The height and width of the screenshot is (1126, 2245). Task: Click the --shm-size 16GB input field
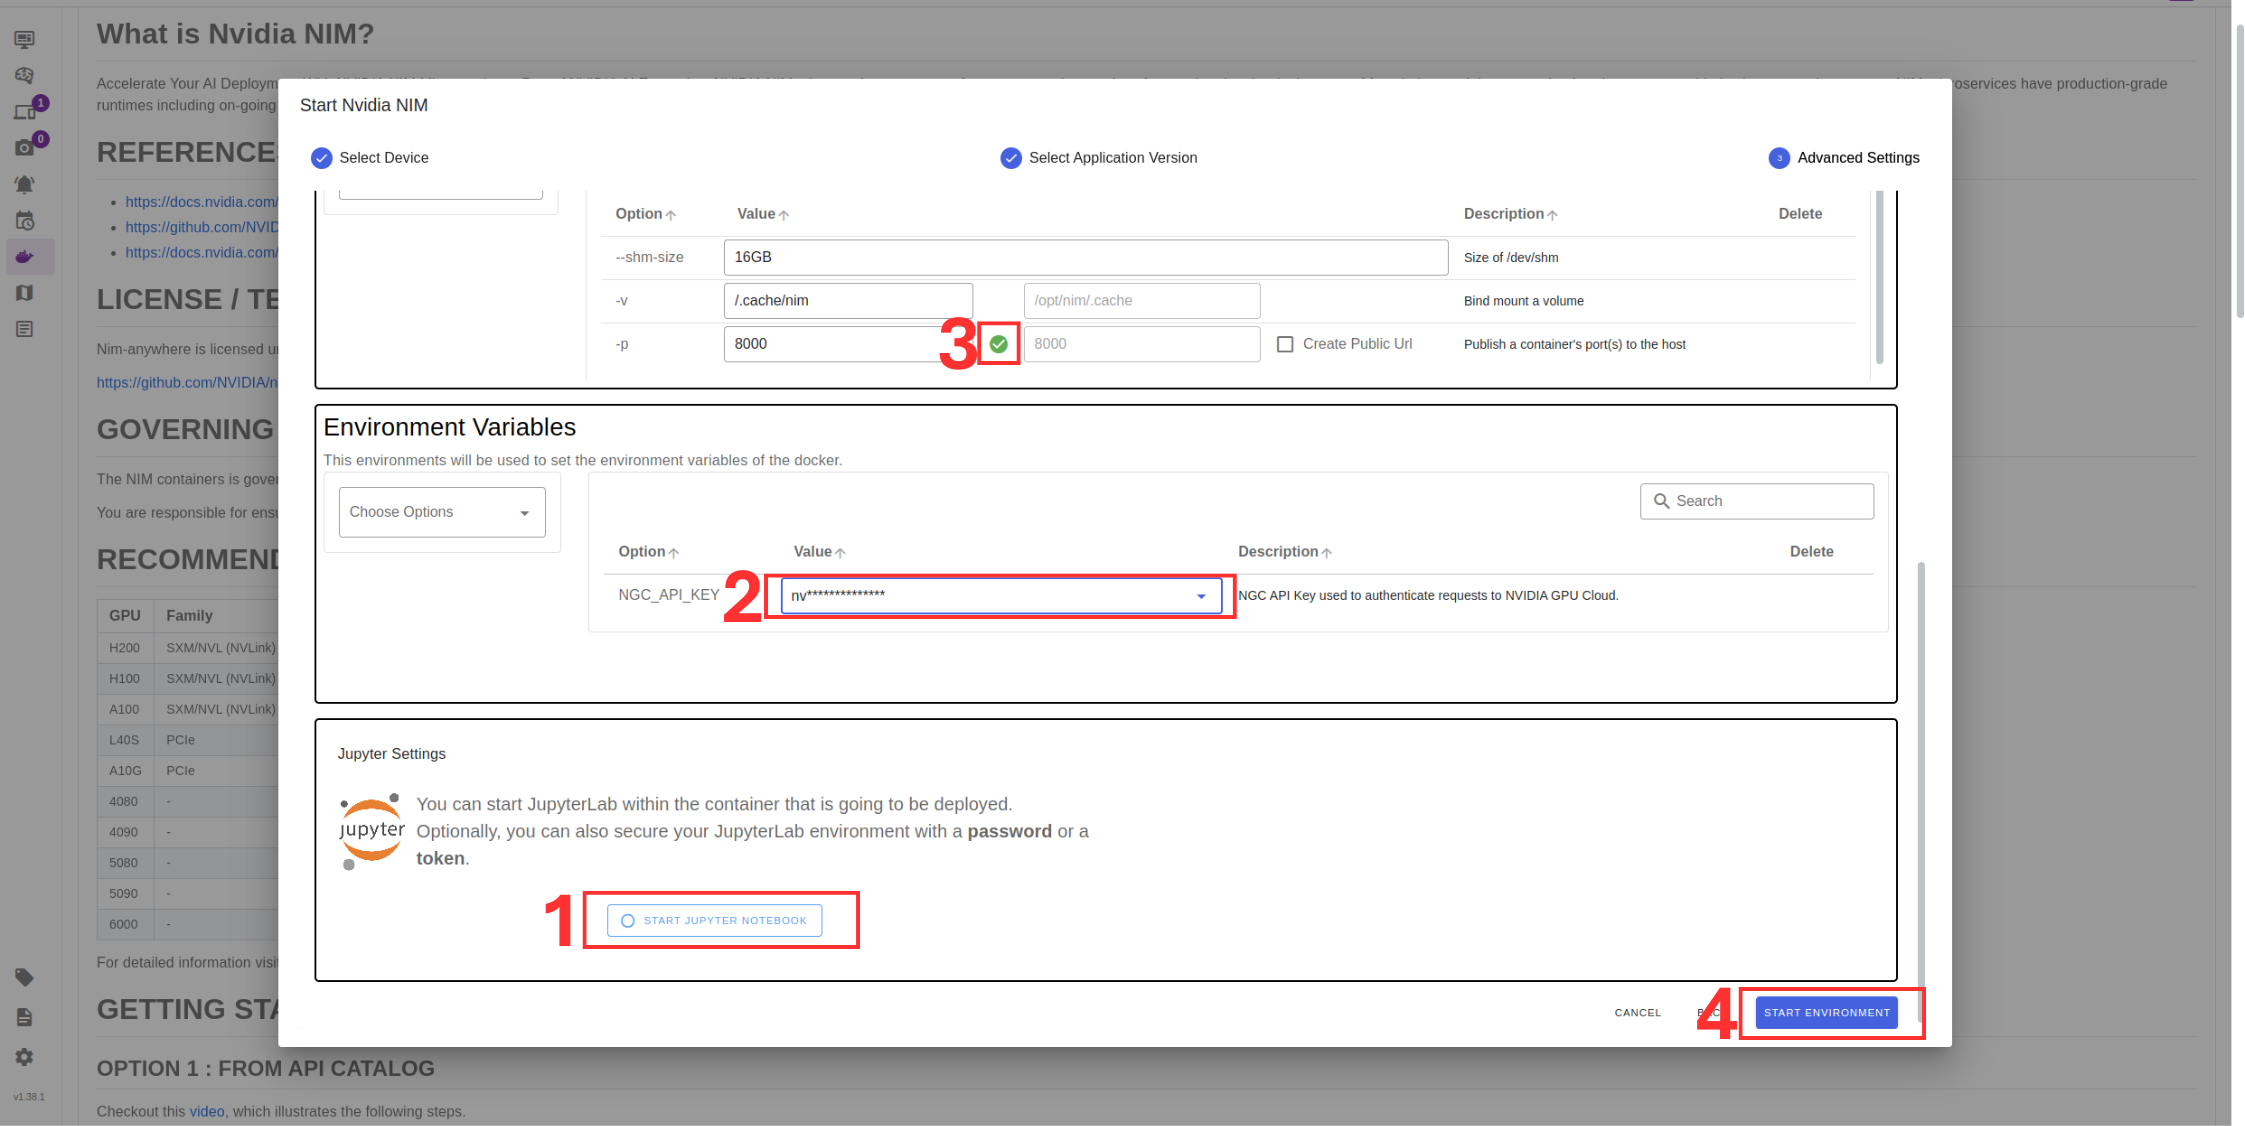click(1086, 257)
